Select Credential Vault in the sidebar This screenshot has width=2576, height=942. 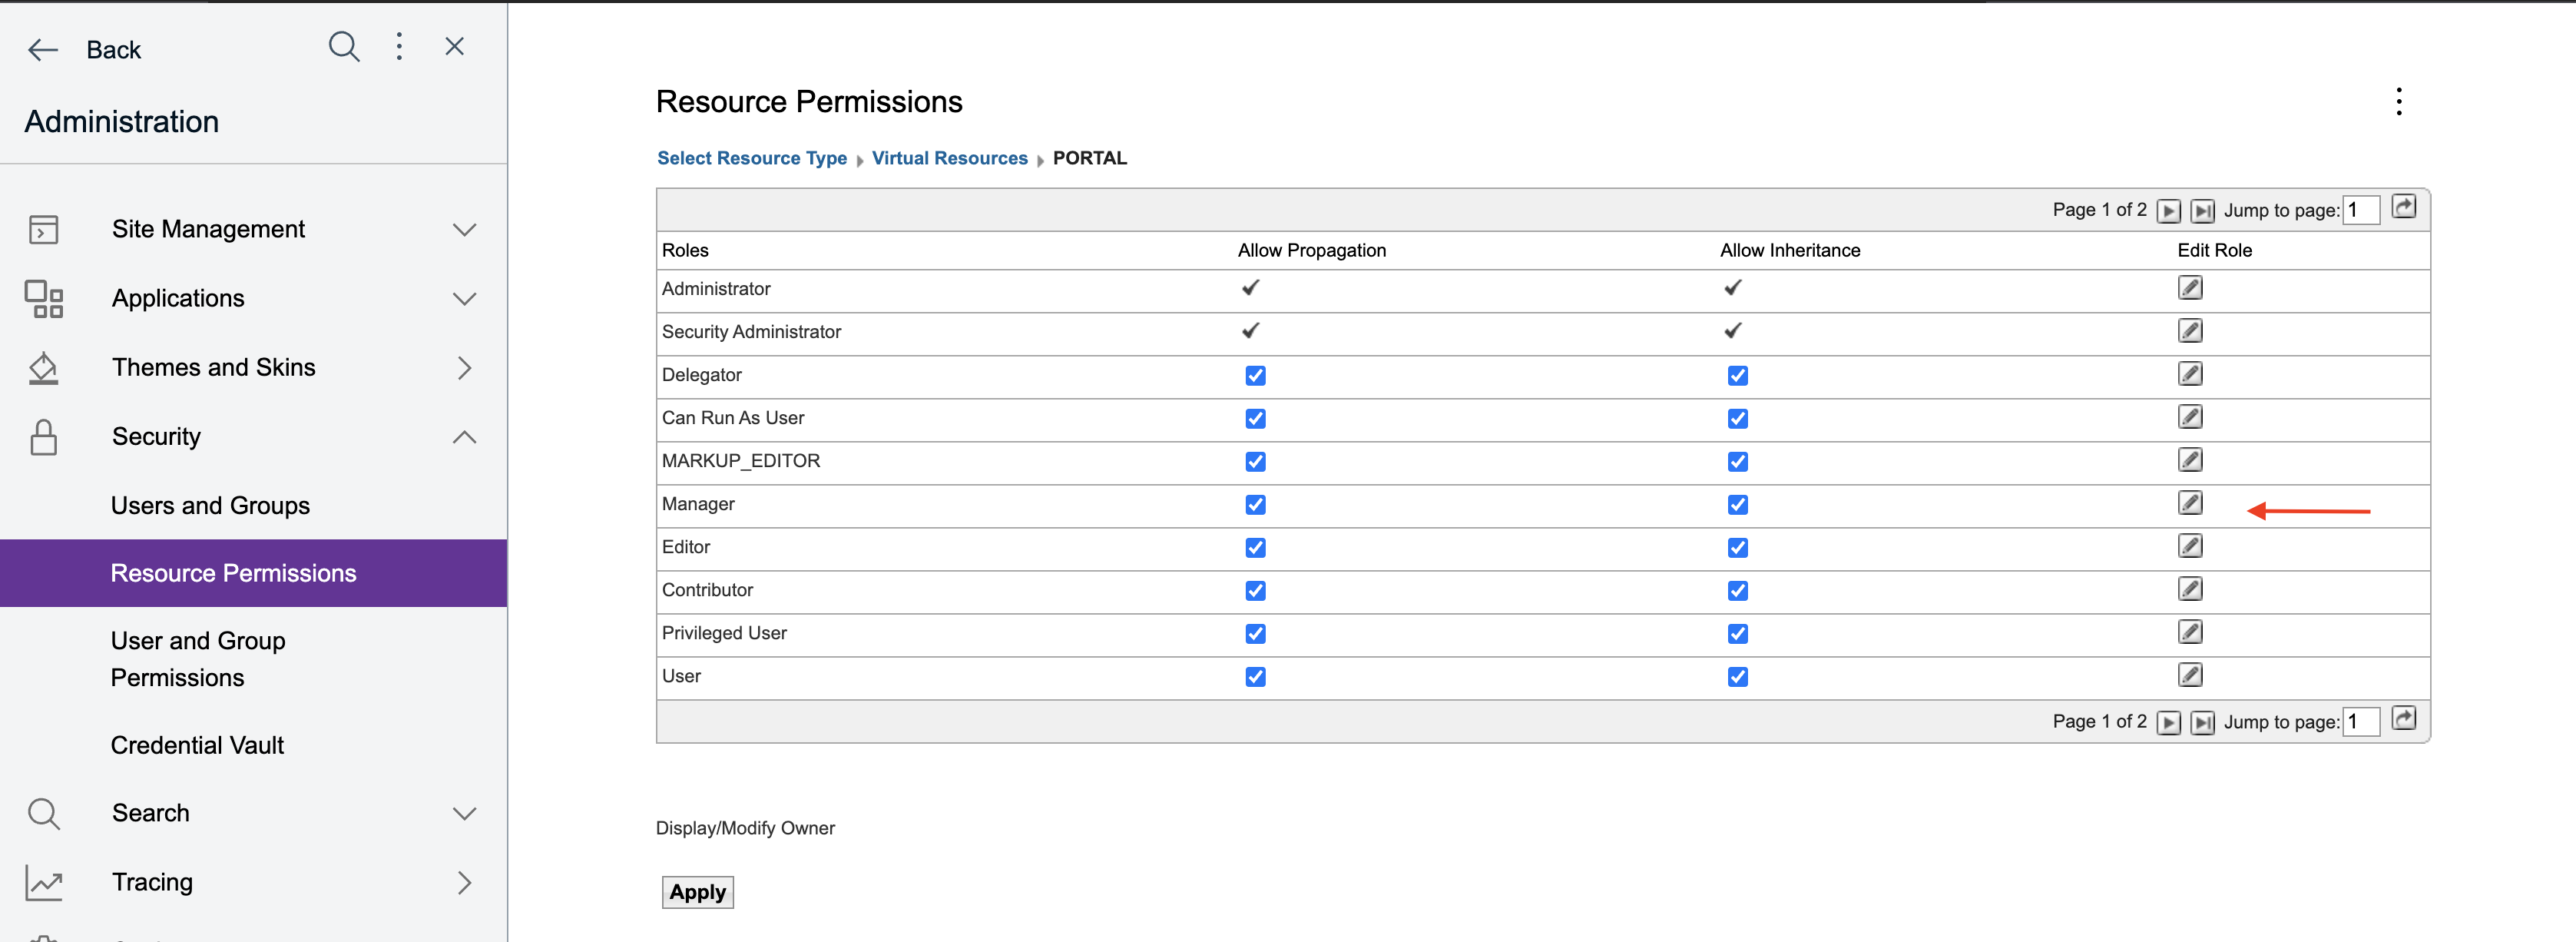[x=197, y=745]
